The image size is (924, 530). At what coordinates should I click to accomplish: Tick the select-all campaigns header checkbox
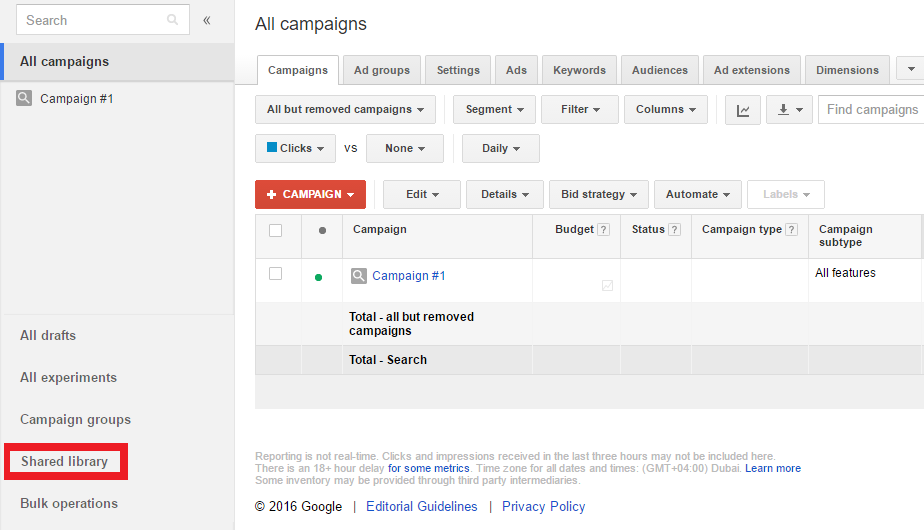click(276, 230)
